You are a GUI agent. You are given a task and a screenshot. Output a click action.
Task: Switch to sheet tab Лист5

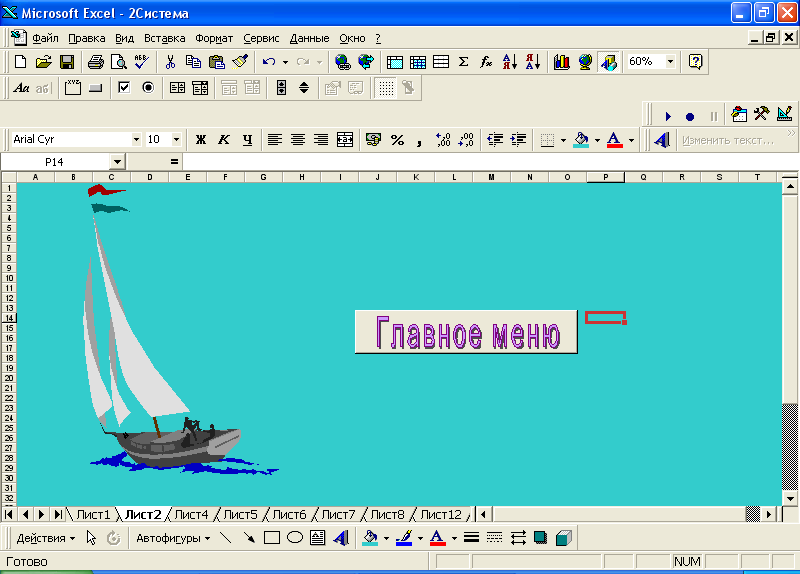[240, 514]
